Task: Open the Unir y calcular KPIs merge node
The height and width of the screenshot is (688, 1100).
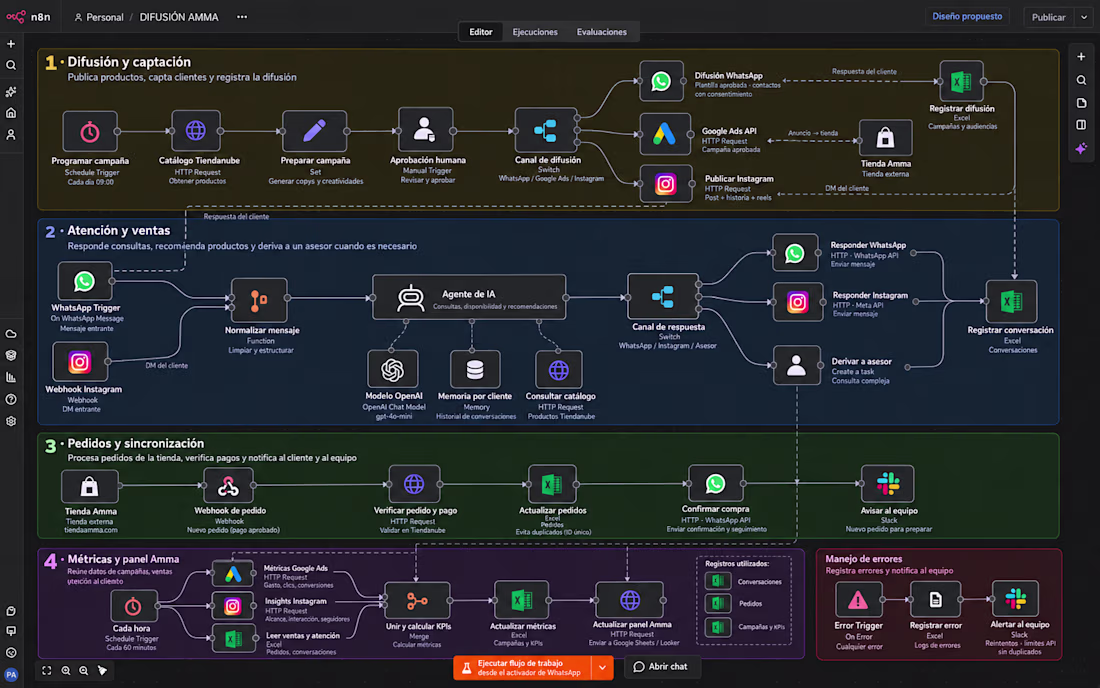Action: pyautogui.click(x=417, y=601)
